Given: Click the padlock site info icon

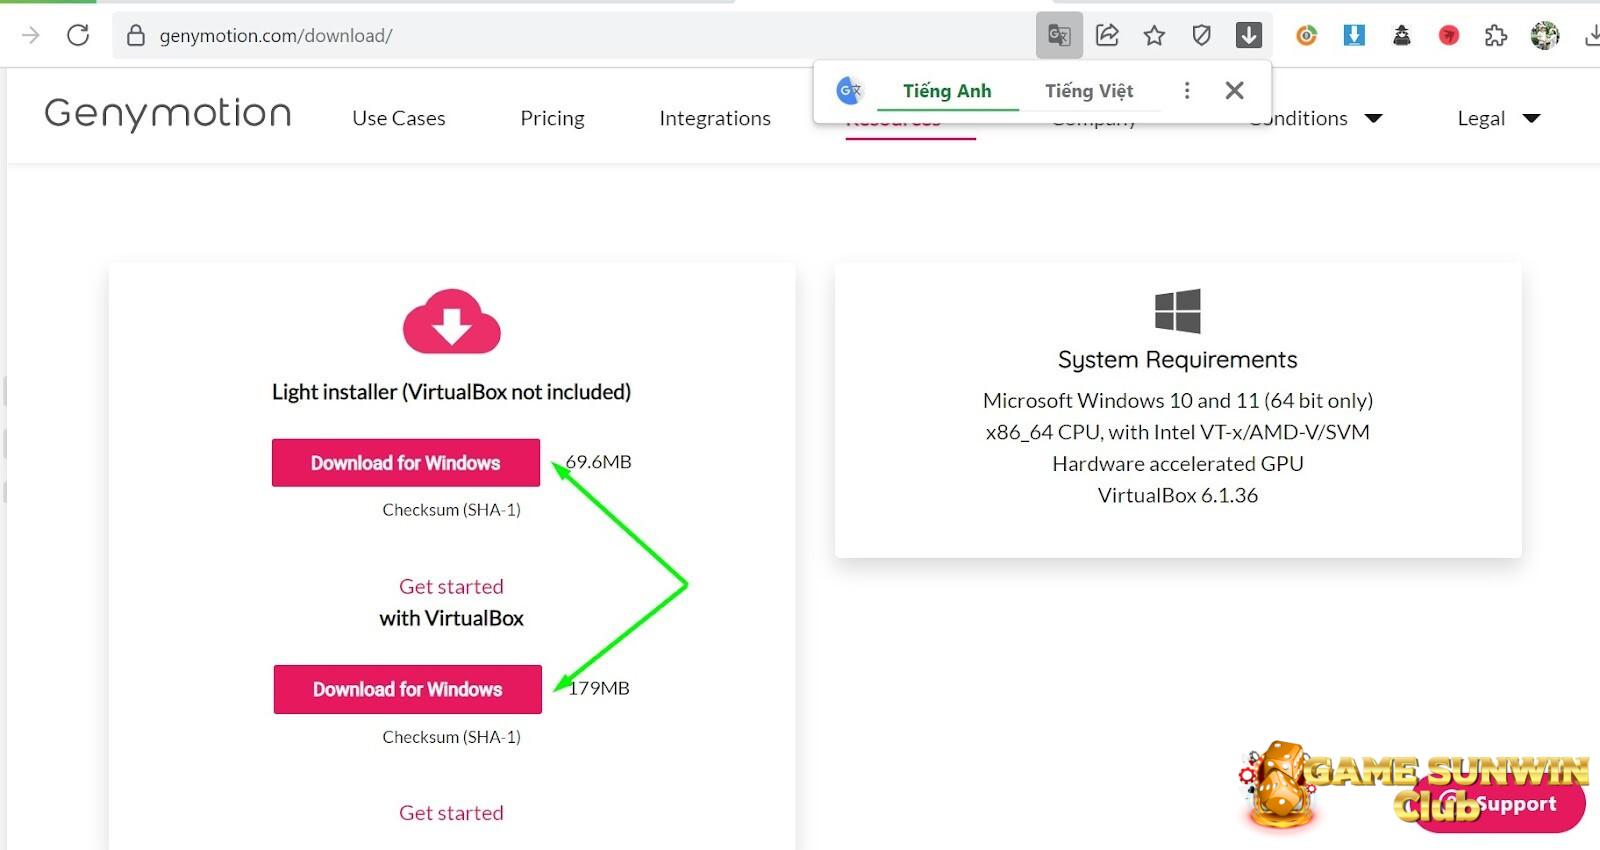Looking at the screenshot, I should pos(136,36).
